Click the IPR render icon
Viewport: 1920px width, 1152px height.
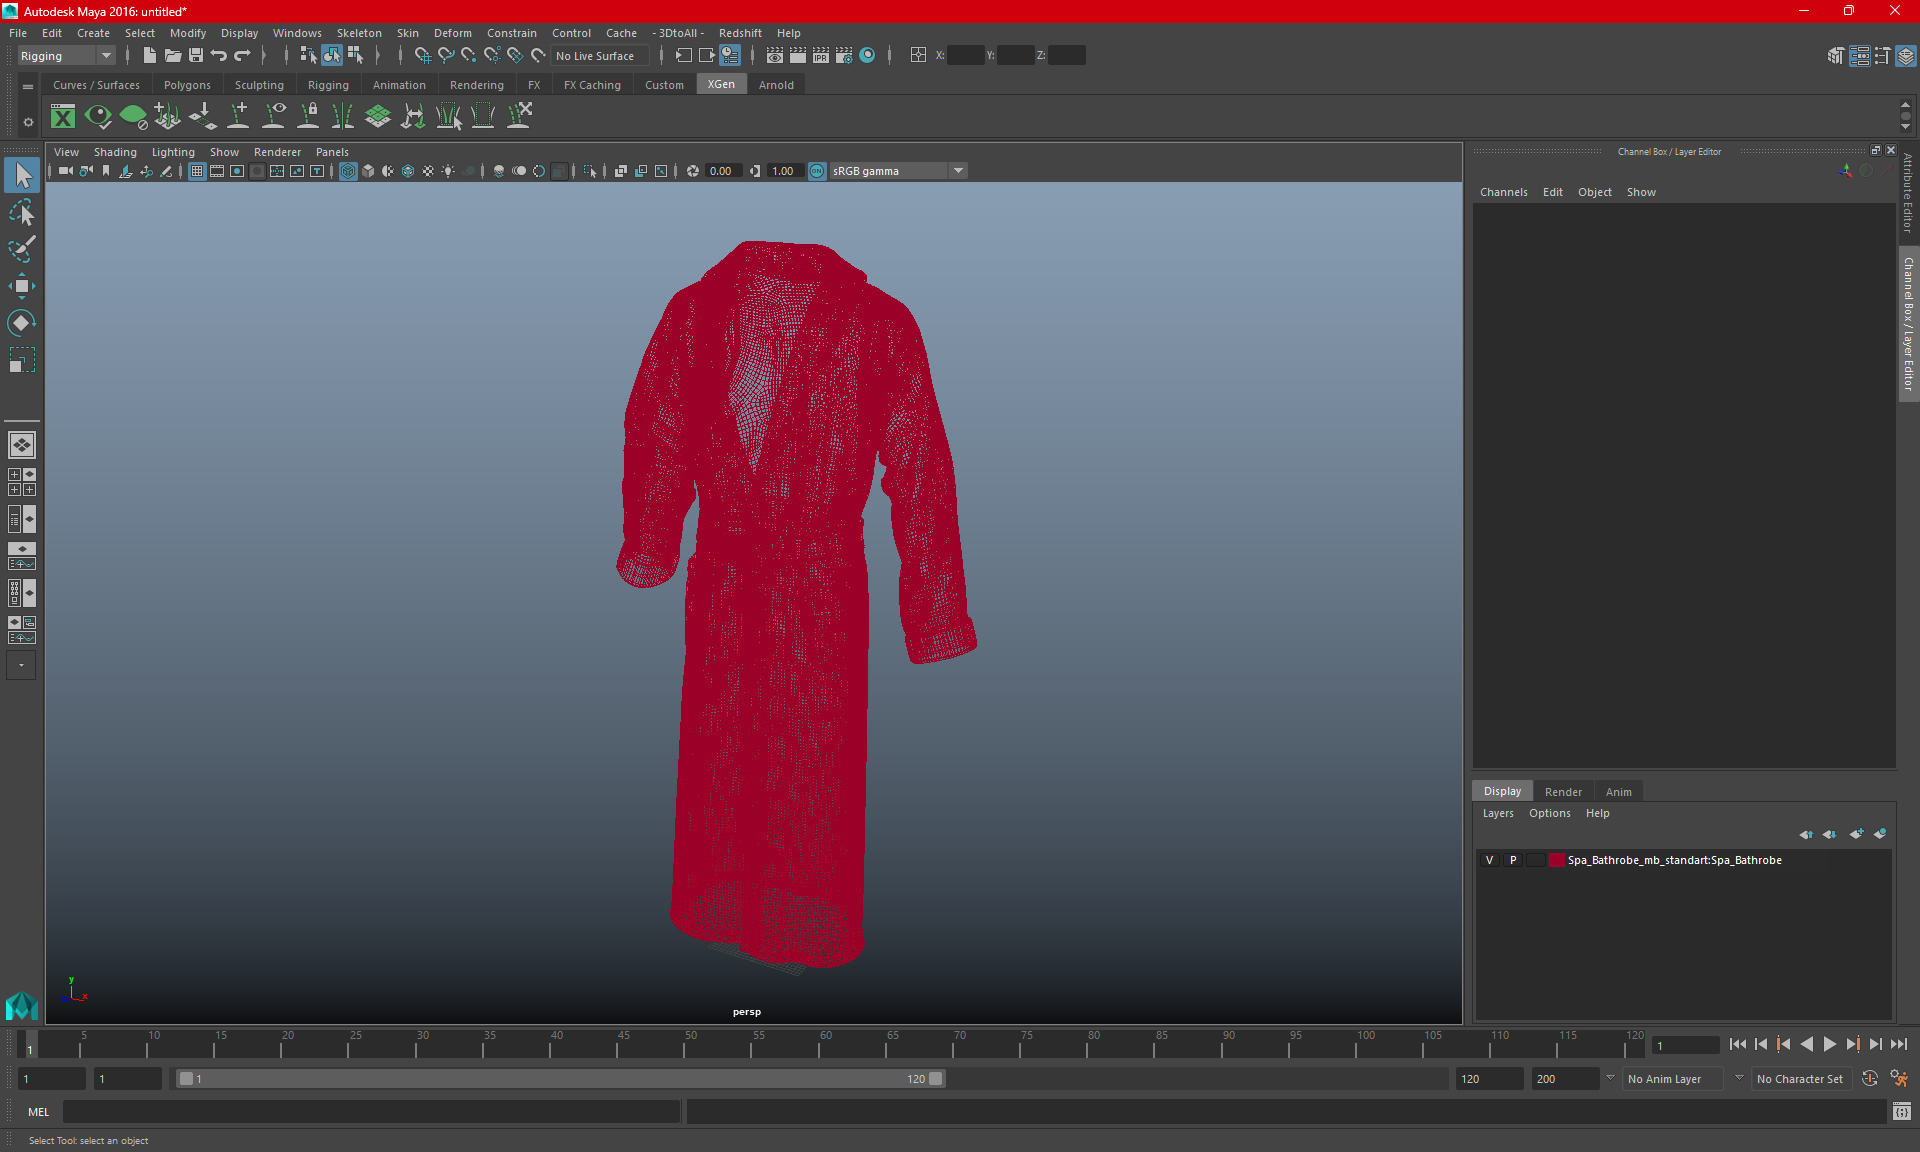click(821, 56)
